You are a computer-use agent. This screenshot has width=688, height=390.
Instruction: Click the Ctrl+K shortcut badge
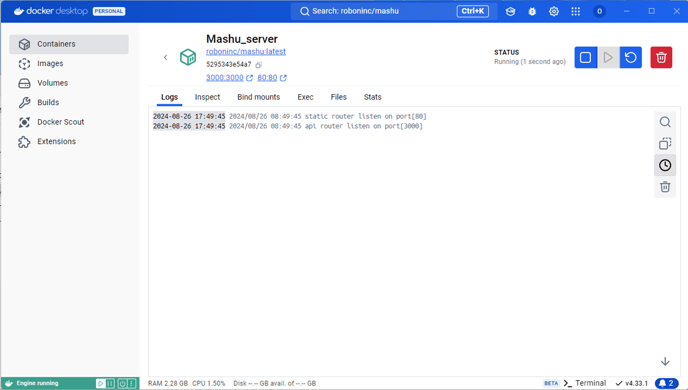[x=473, y=11]
